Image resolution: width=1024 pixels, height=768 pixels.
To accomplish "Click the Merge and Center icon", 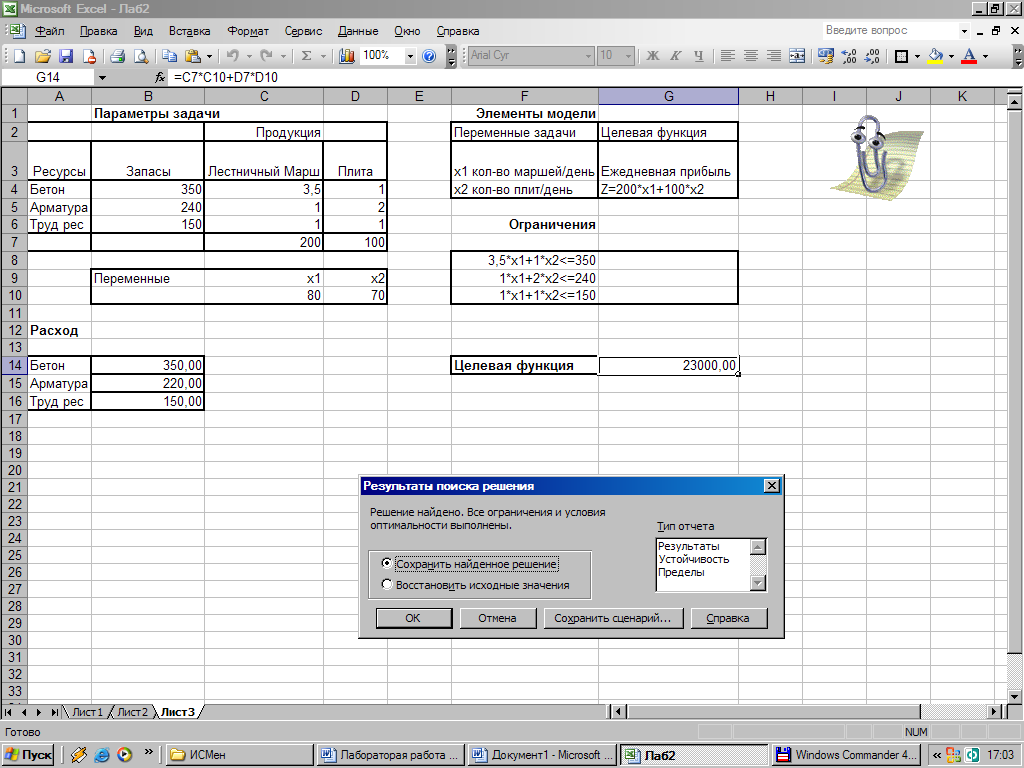I will [x=797, y=56].
